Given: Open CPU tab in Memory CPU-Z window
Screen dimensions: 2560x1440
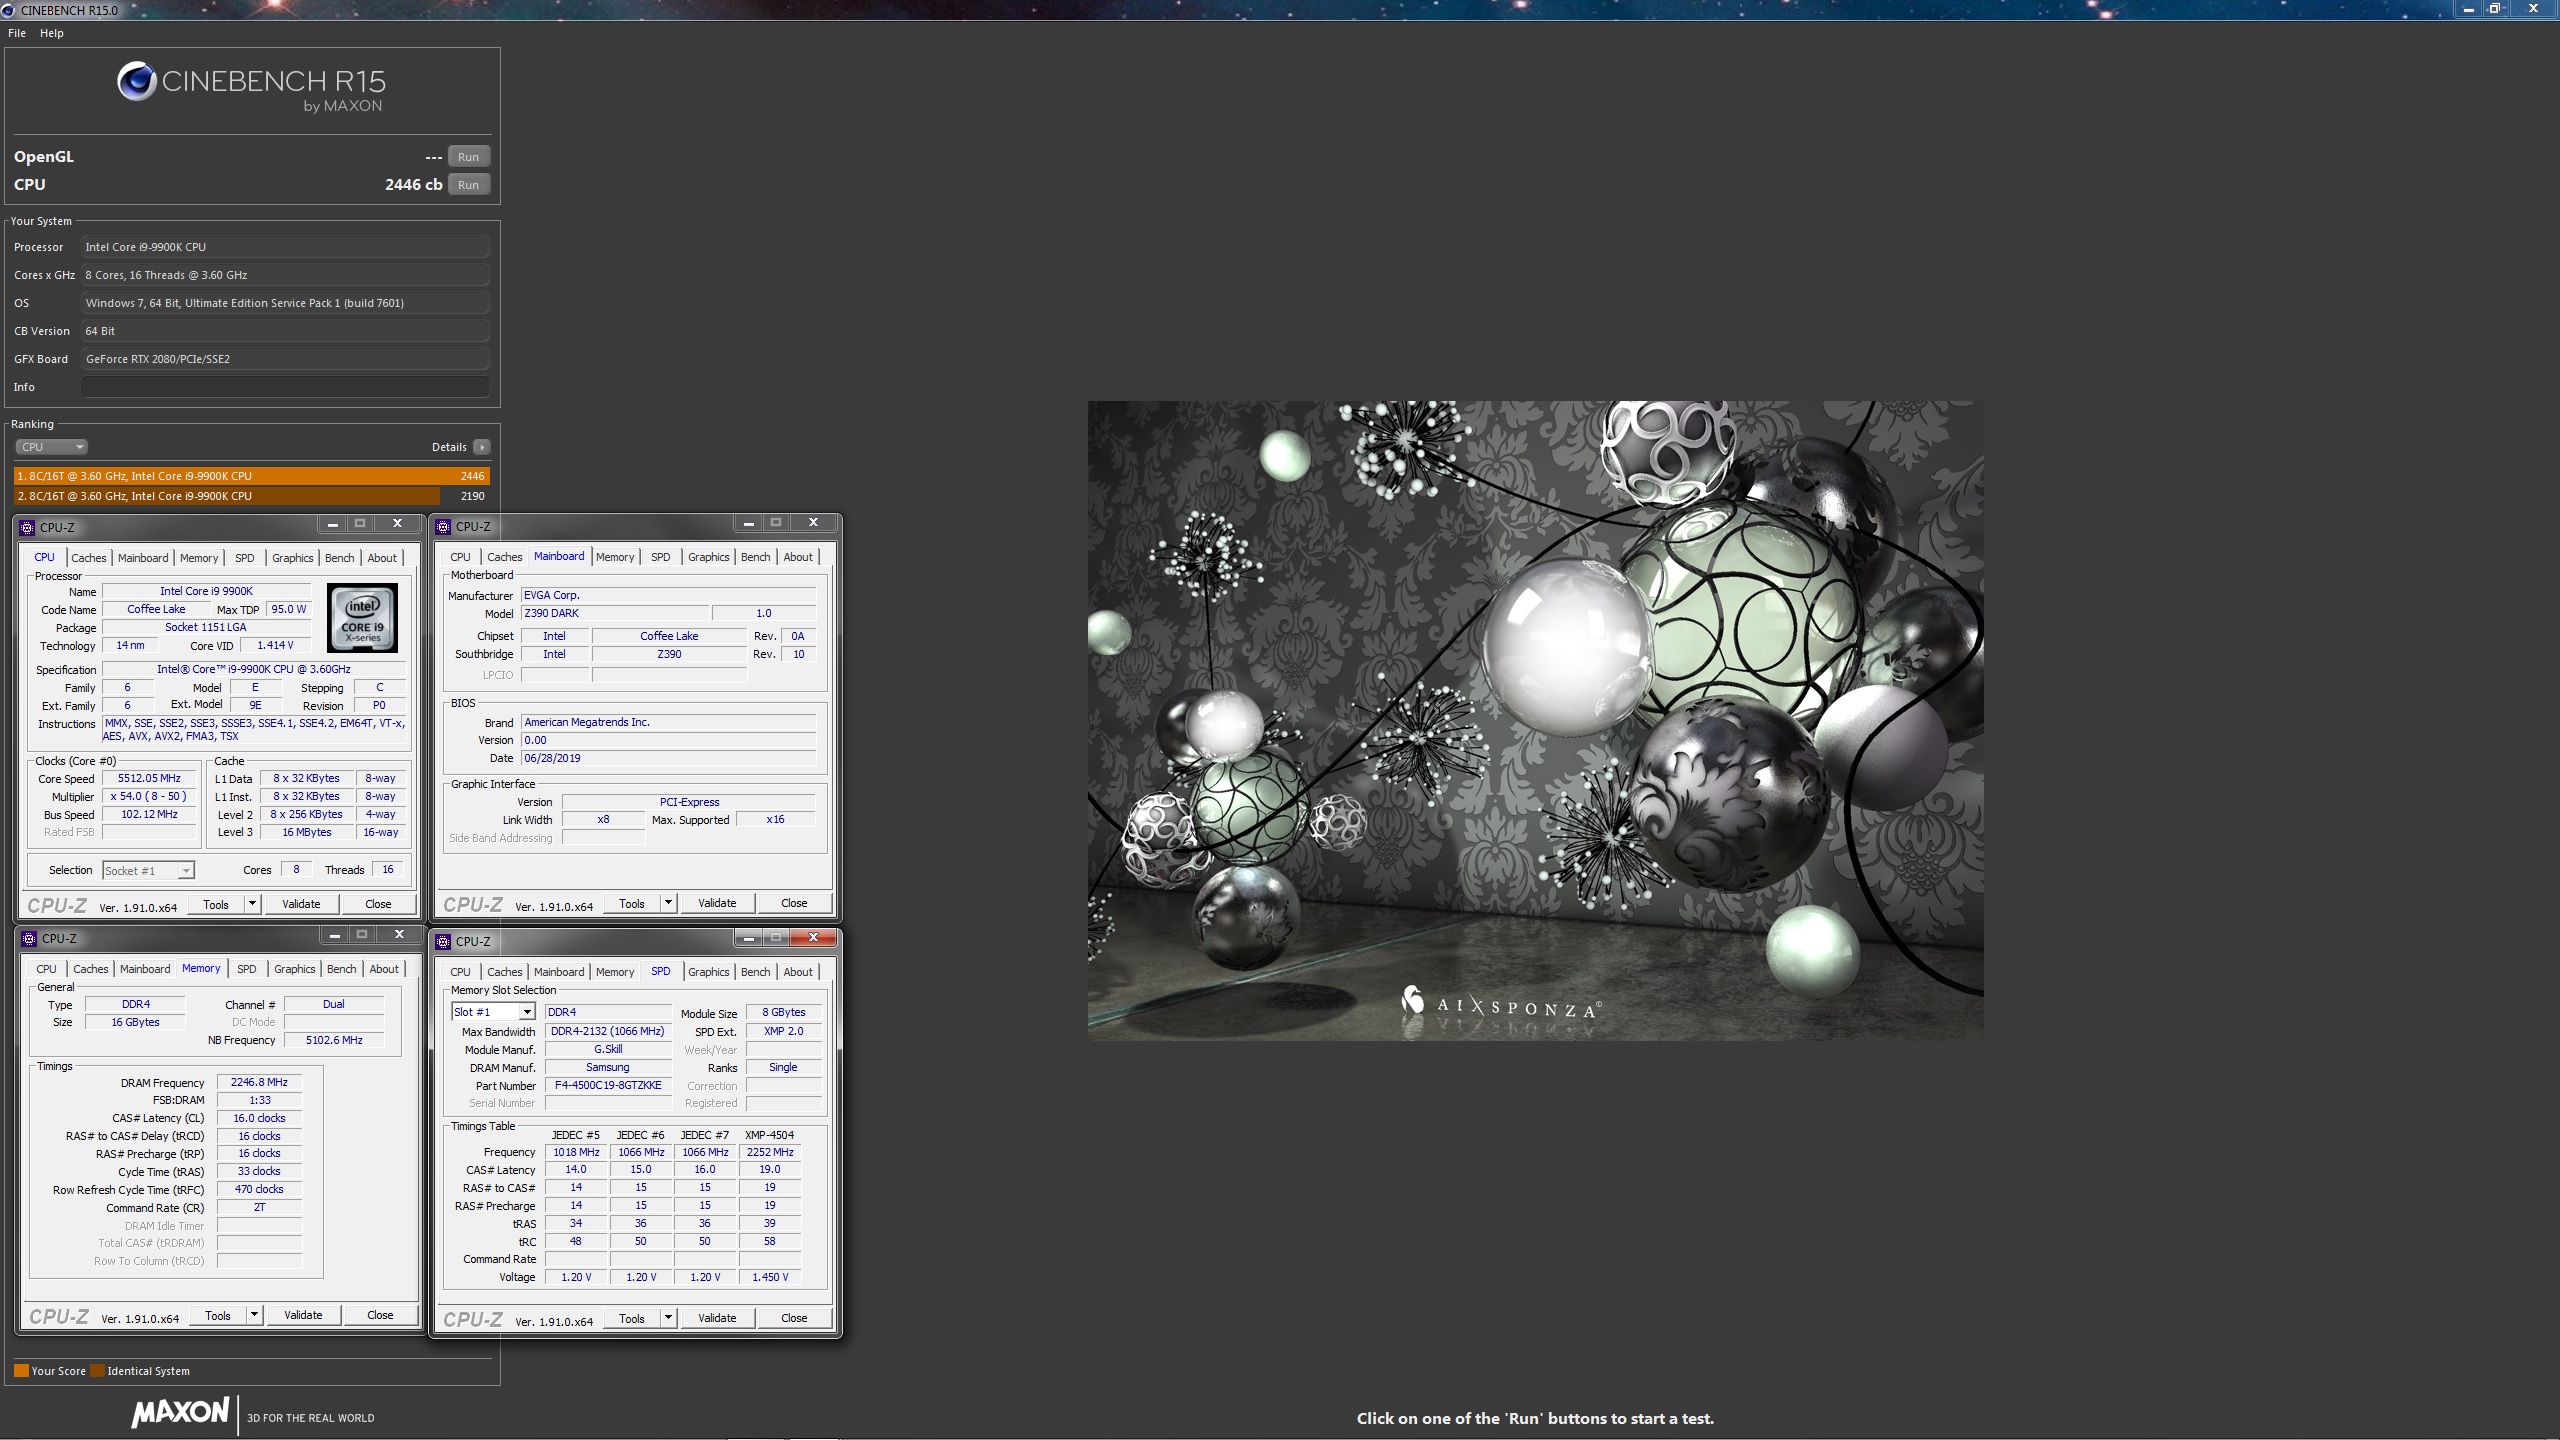Looking at the screenshot, I should (x=47, y=969).
